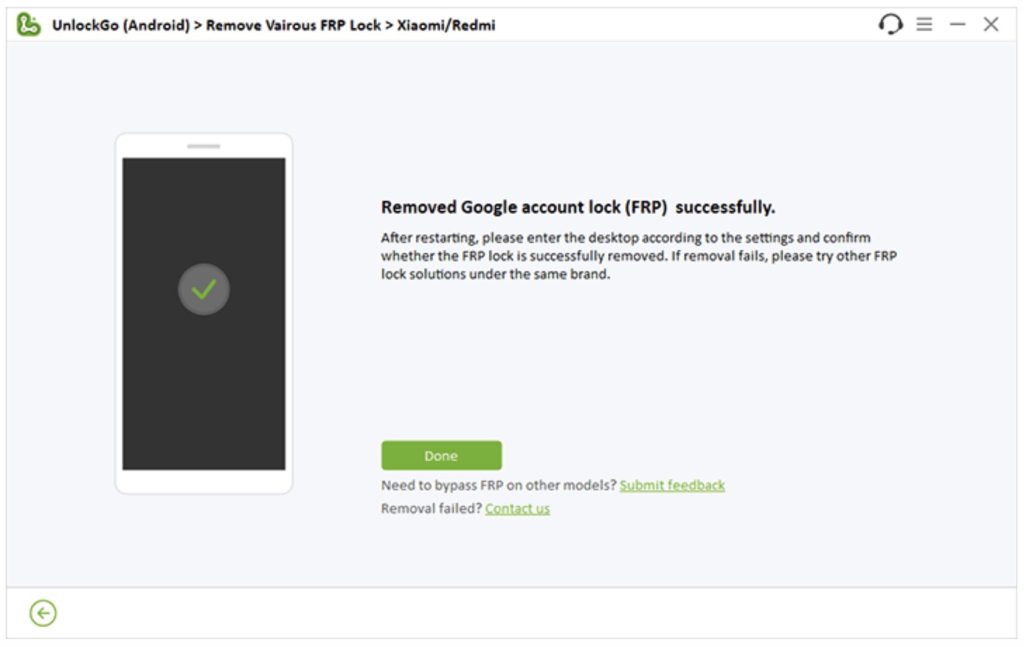Click the Xiaomi/Redmi breadcrumb segment
The height and width of the screenshot is (647, 1024).
(445, 25)
